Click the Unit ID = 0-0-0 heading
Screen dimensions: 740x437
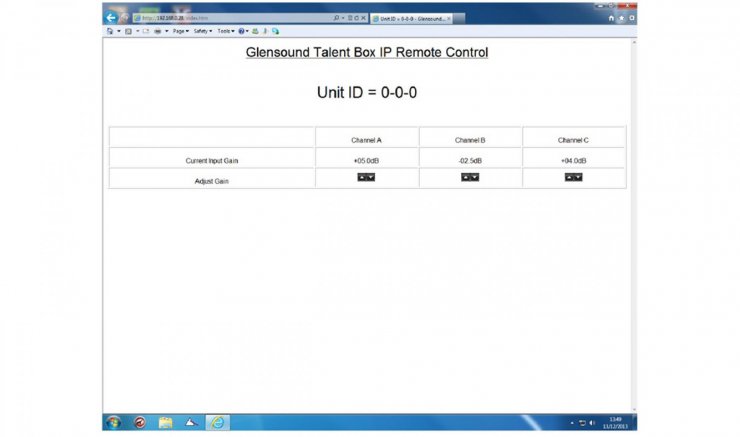(x=367, y=92)
